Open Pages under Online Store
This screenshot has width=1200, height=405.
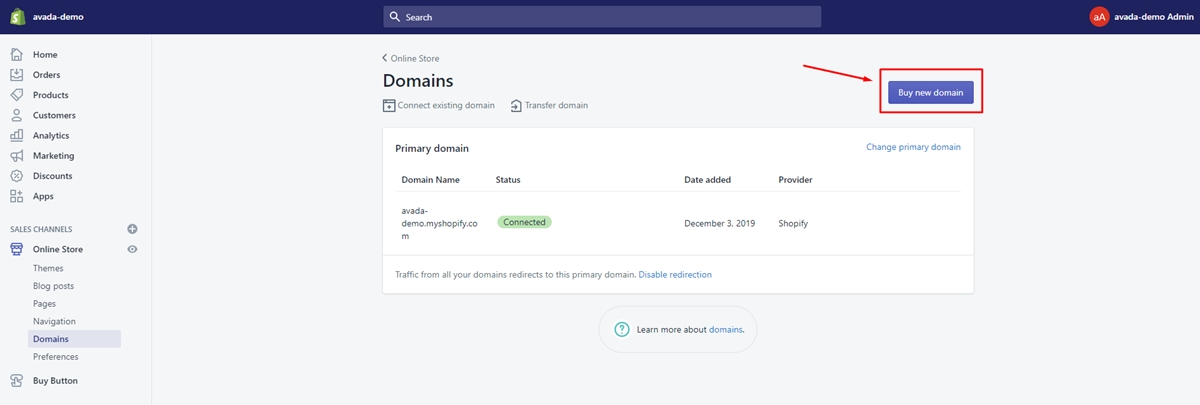click(x=44, y=303)
